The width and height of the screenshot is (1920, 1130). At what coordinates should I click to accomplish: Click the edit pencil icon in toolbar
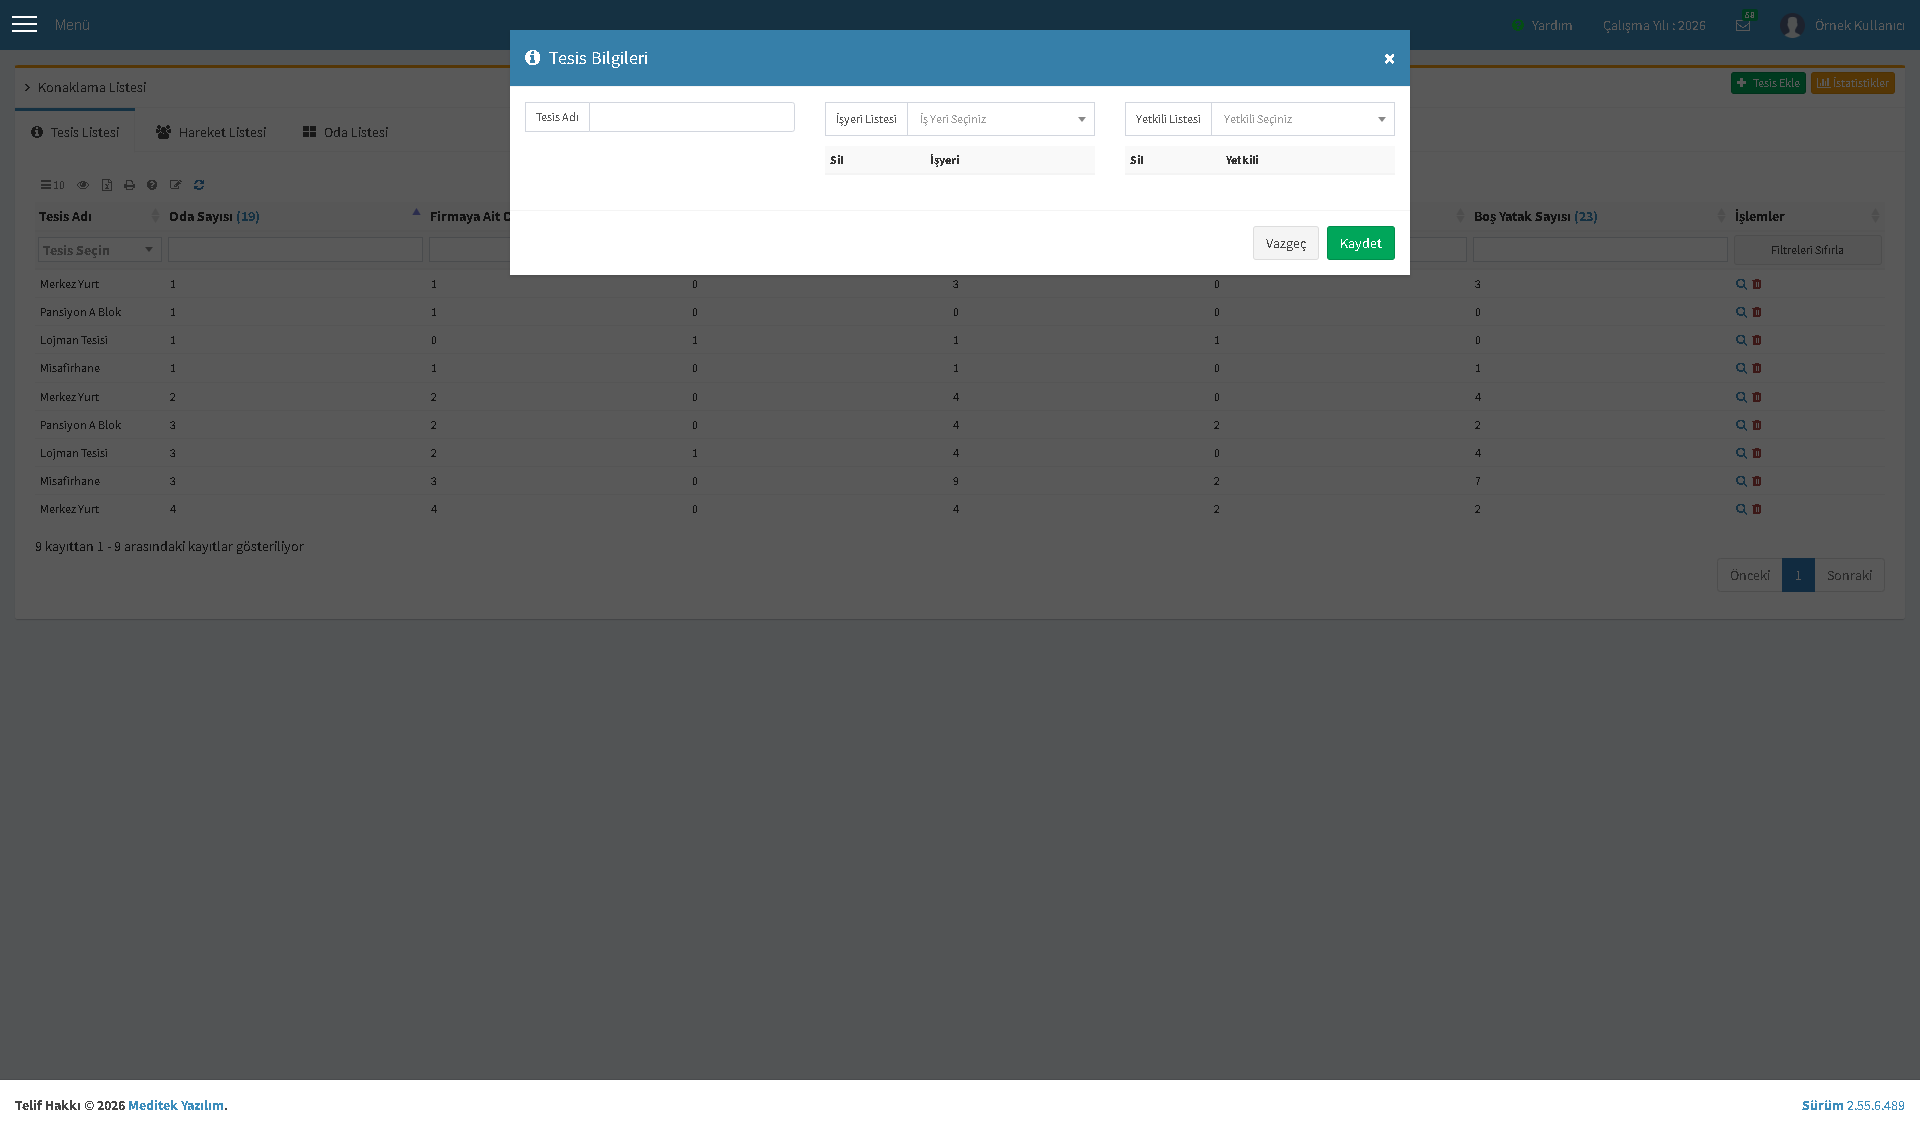click(176, 185)
